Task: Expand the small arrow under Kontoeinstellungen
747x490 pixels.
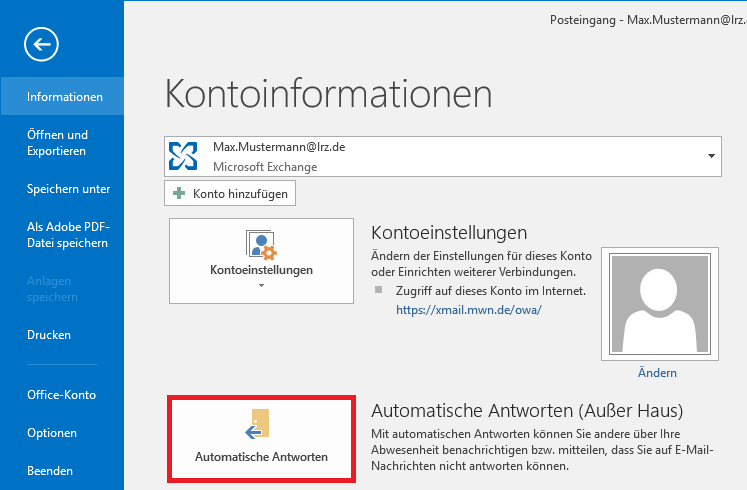Action: pyautogui.click(x=261, y=286)
